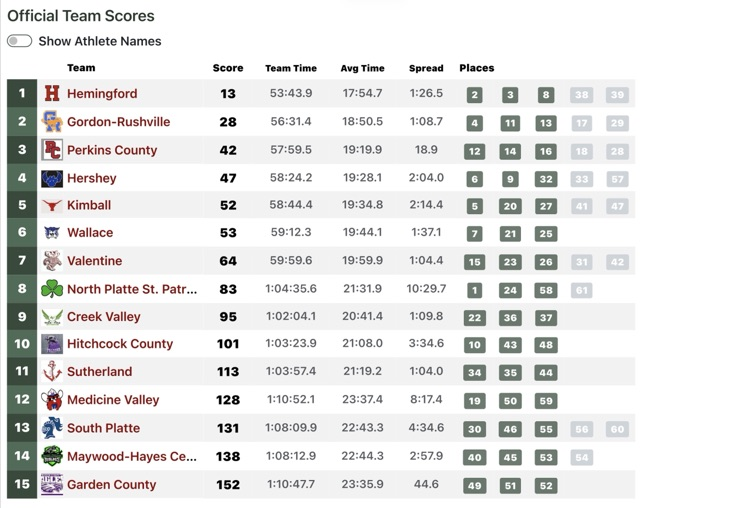Click the Hershey panther logo
750x508 pixels.
52,178
